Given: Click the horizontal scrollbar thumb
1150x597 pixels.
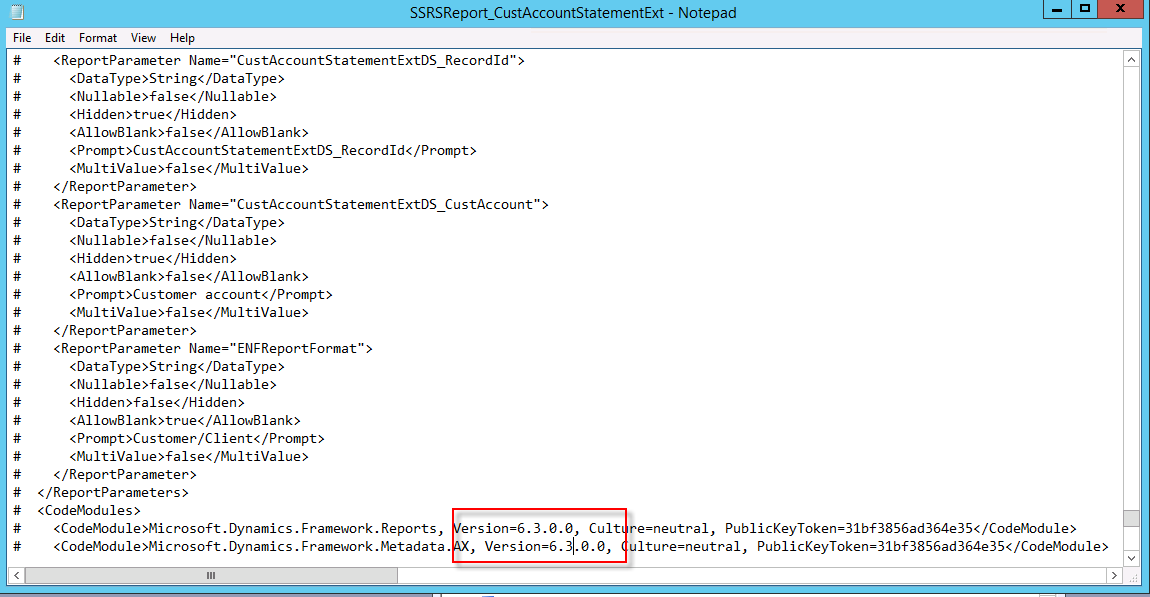Looking at the screenshot, I should click(x=210, y=576).
